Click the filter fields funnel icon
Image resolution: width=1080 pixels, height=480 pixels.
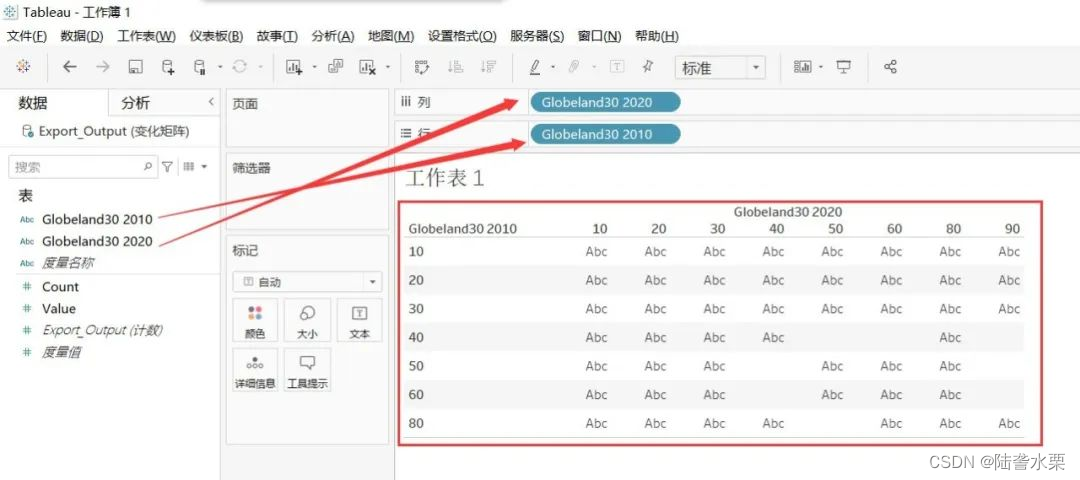(167, 167)
